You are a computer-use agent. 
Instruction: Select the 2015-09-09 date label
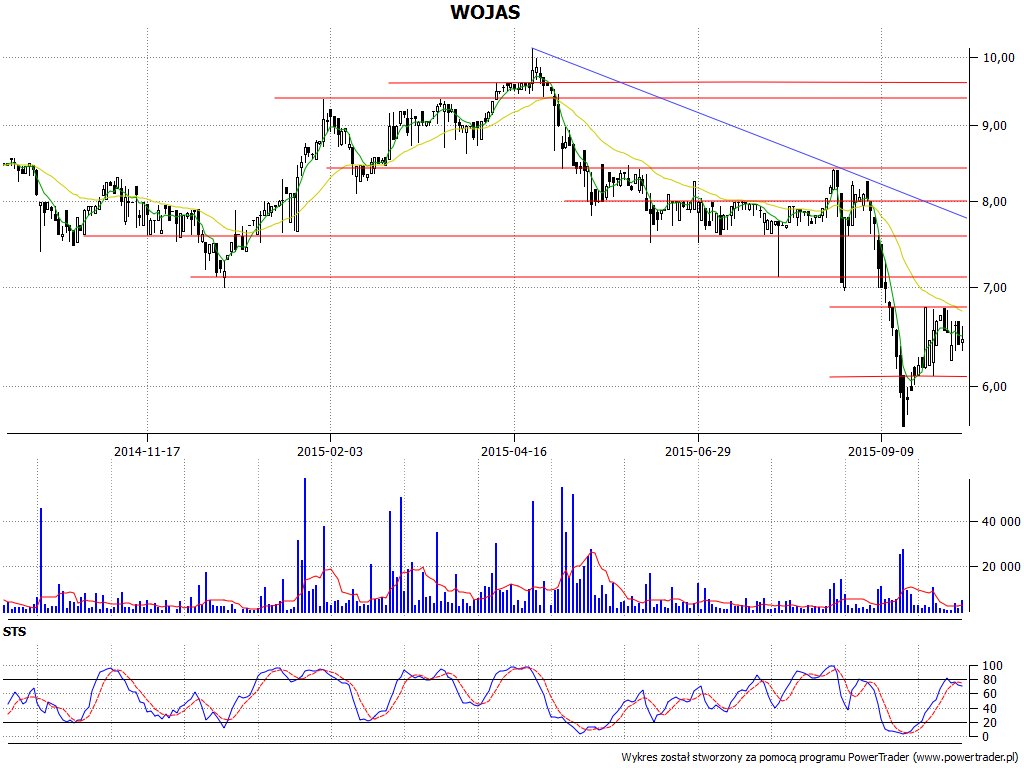pos(881,451)
